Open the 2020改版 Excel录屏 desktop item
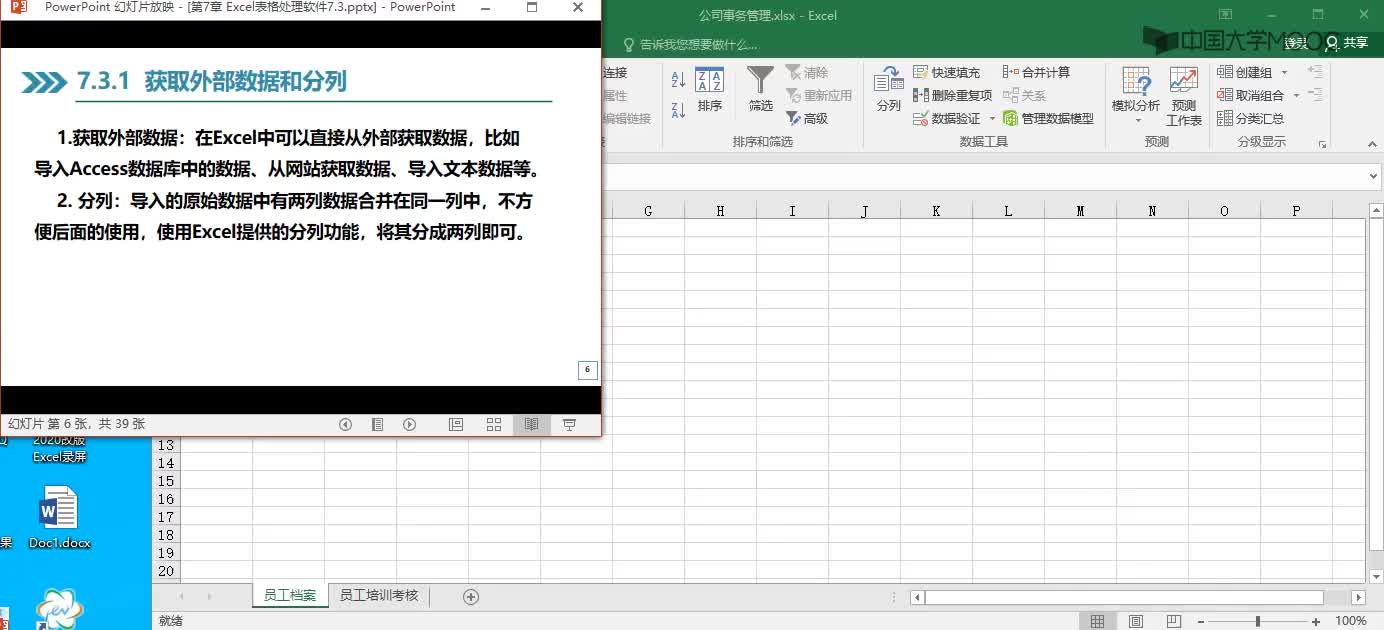 coord(59,449)
